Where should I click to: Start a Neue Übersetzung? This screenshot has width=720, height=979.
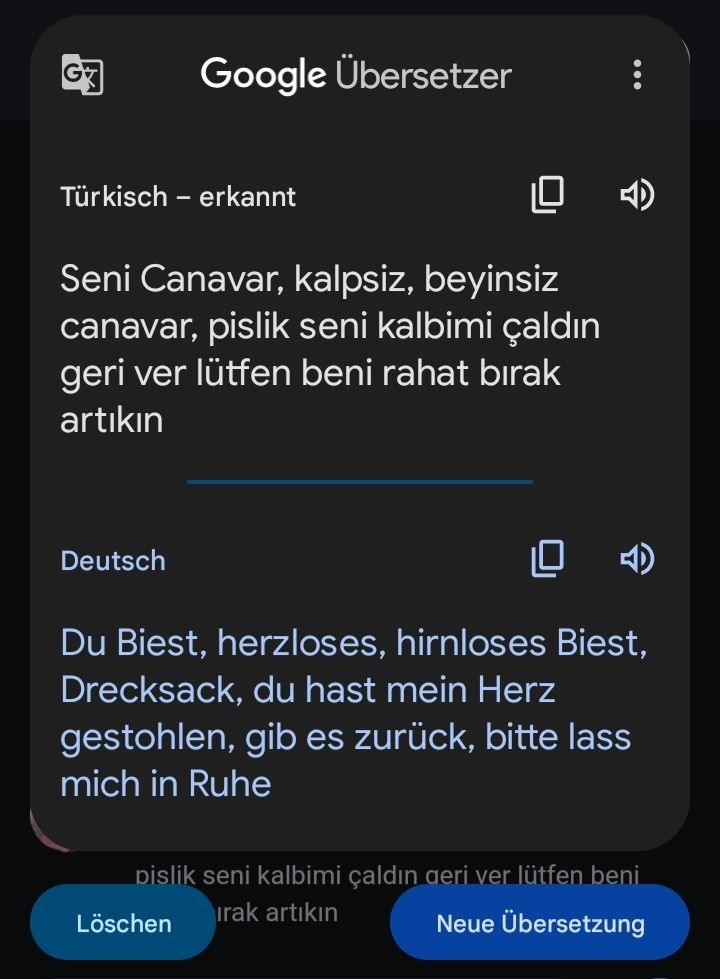click(540, 923)
